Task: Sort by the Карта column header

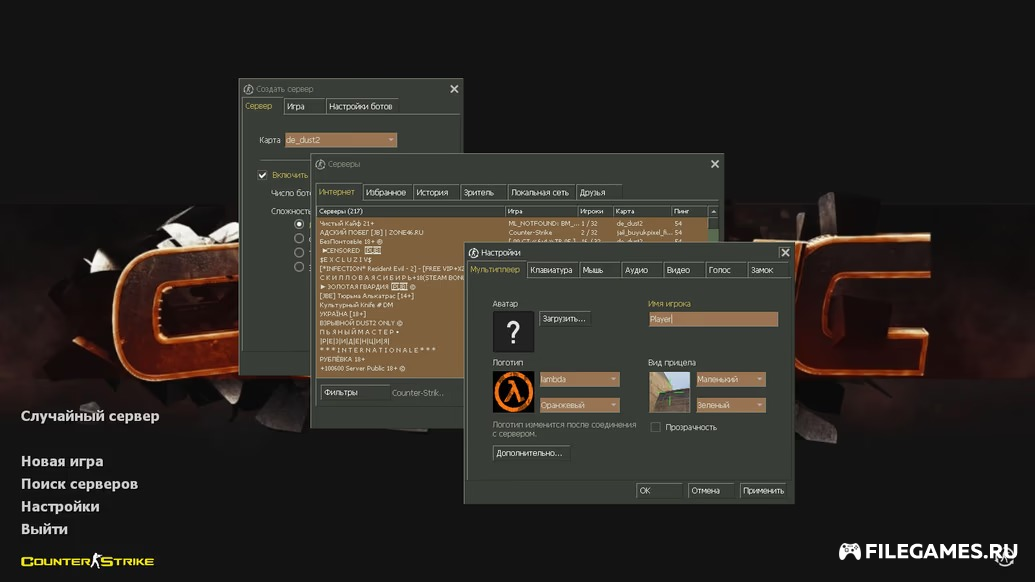Action: [642, 211]
